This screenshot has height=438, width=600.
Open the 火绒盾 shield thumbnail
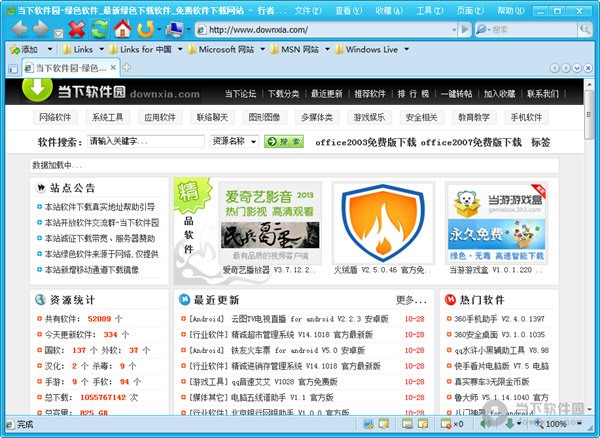[383, 223]
